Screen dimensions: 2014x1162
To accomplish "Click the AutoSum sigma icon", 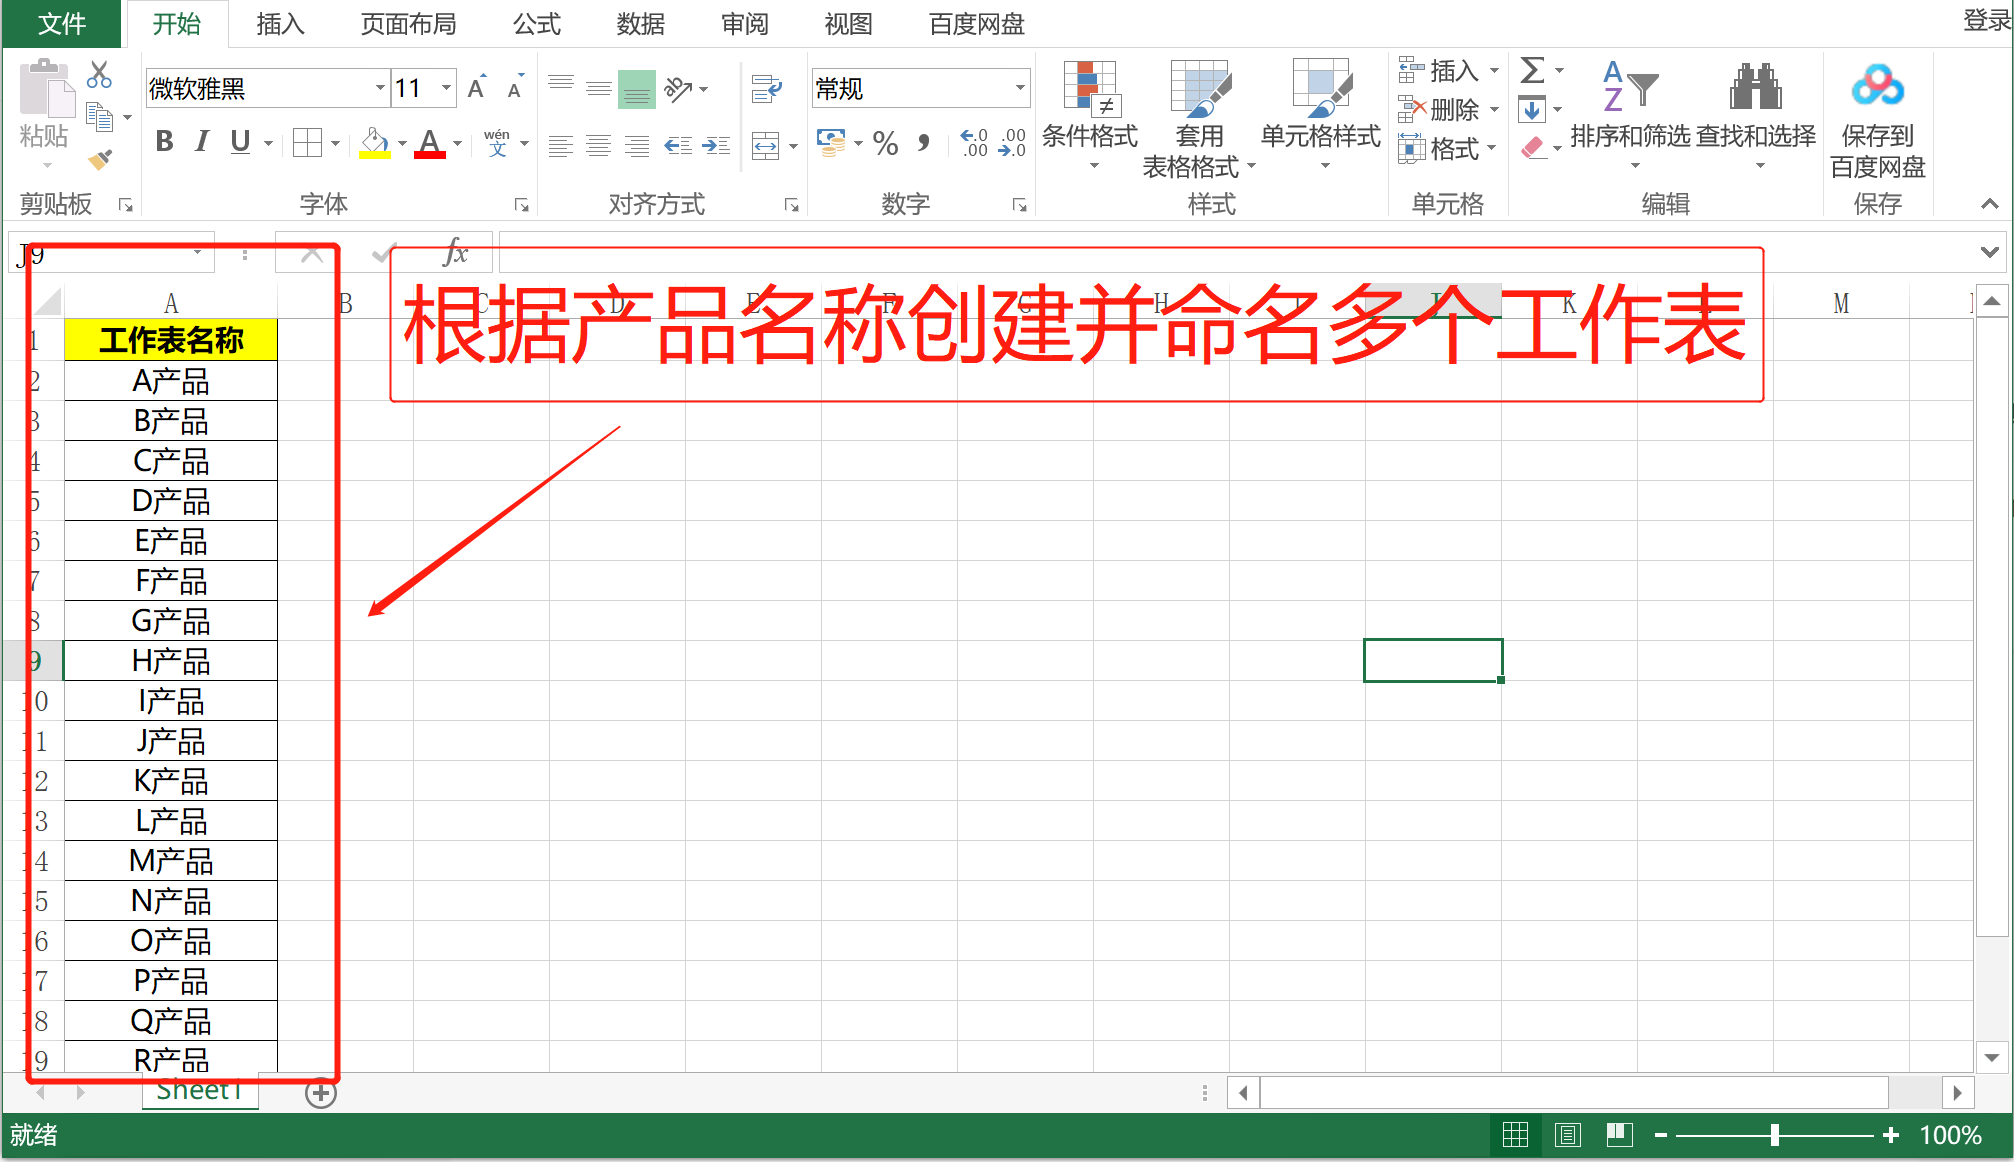I will (1532, 70).
